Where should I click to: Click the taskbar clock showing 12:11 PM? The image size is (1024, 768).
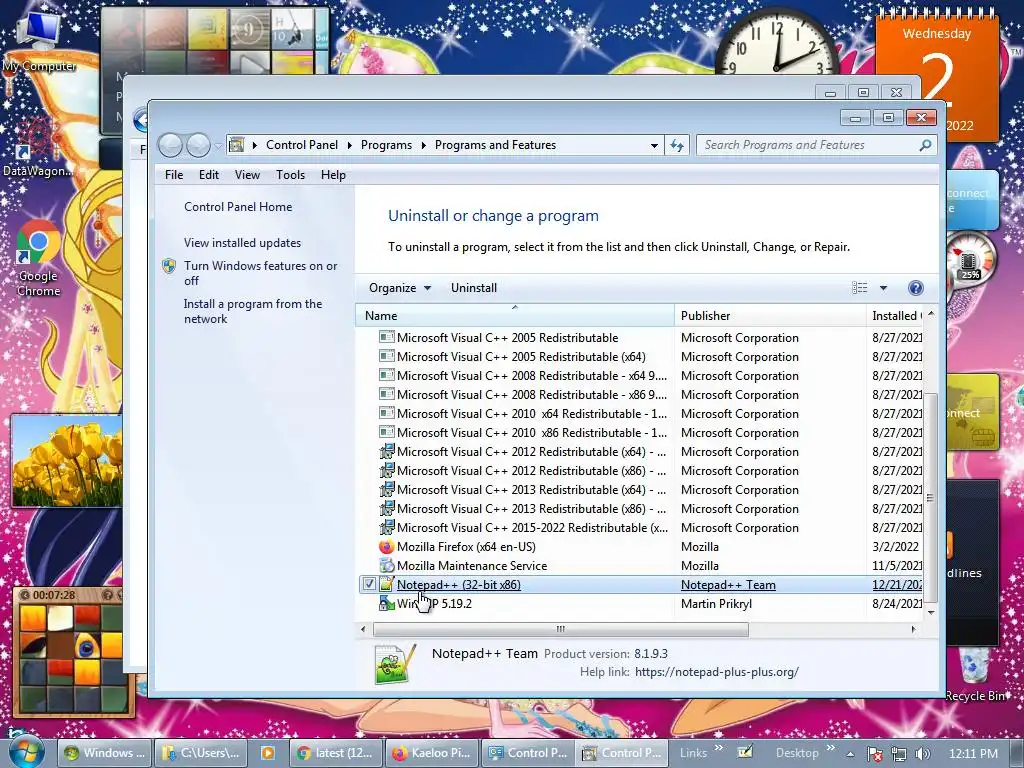pyautogui.click(x=973, y=754)
